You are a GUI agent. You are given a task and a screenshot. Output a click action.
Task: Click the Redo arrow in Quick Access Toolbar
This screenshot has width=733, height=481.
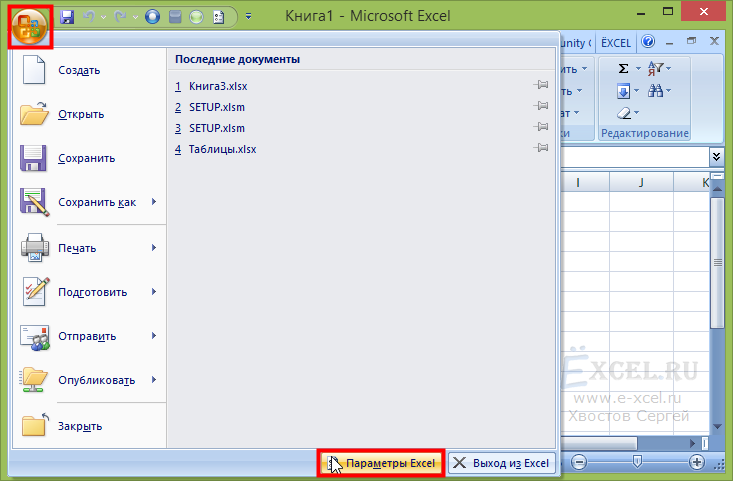pos(120,17)
